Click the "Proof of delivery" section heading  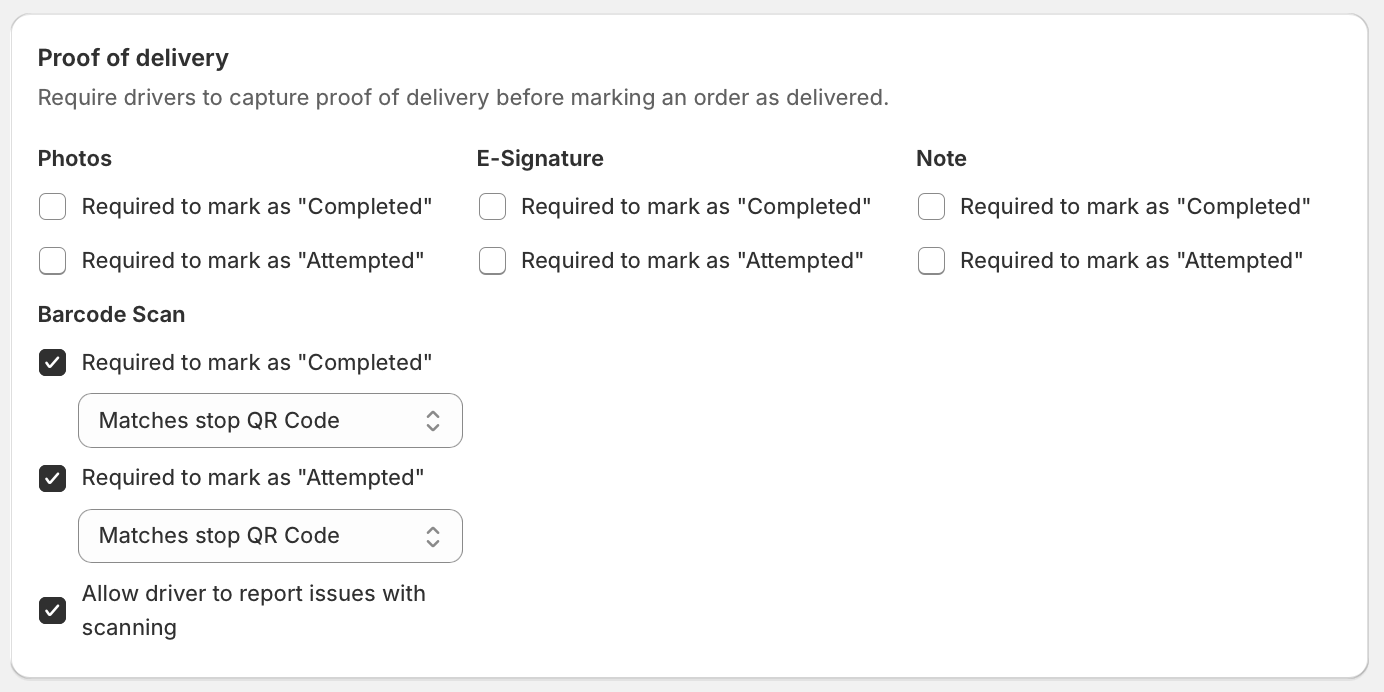click(x=133, y=58)
